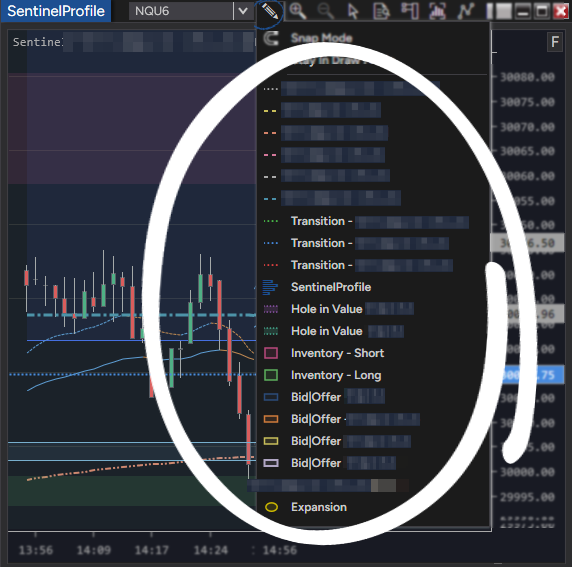Image resolution: width=572 pixels, height=567 pixels.
Task: Click the F button on the price axis
Action: 555,42
